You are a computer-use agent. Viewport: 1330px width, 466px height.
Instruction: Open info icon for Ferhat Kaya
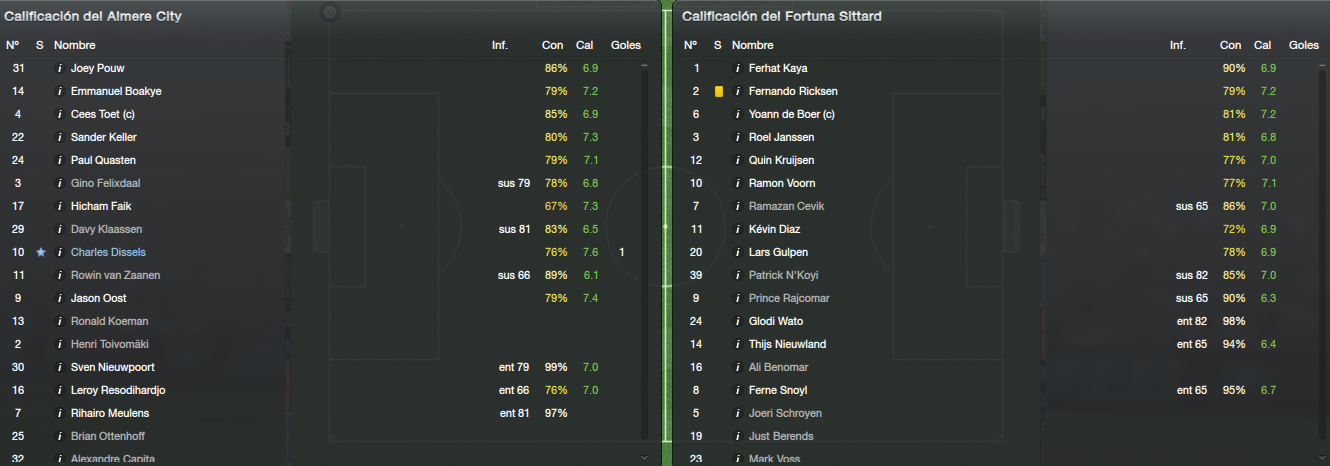pos(737,68)
